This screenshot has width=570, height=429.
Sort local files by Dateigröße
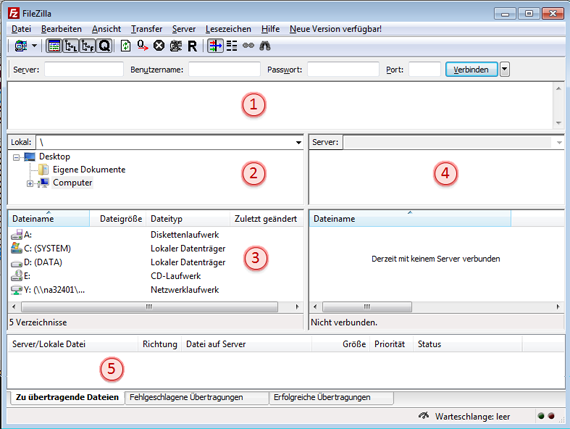coord(118,218)
